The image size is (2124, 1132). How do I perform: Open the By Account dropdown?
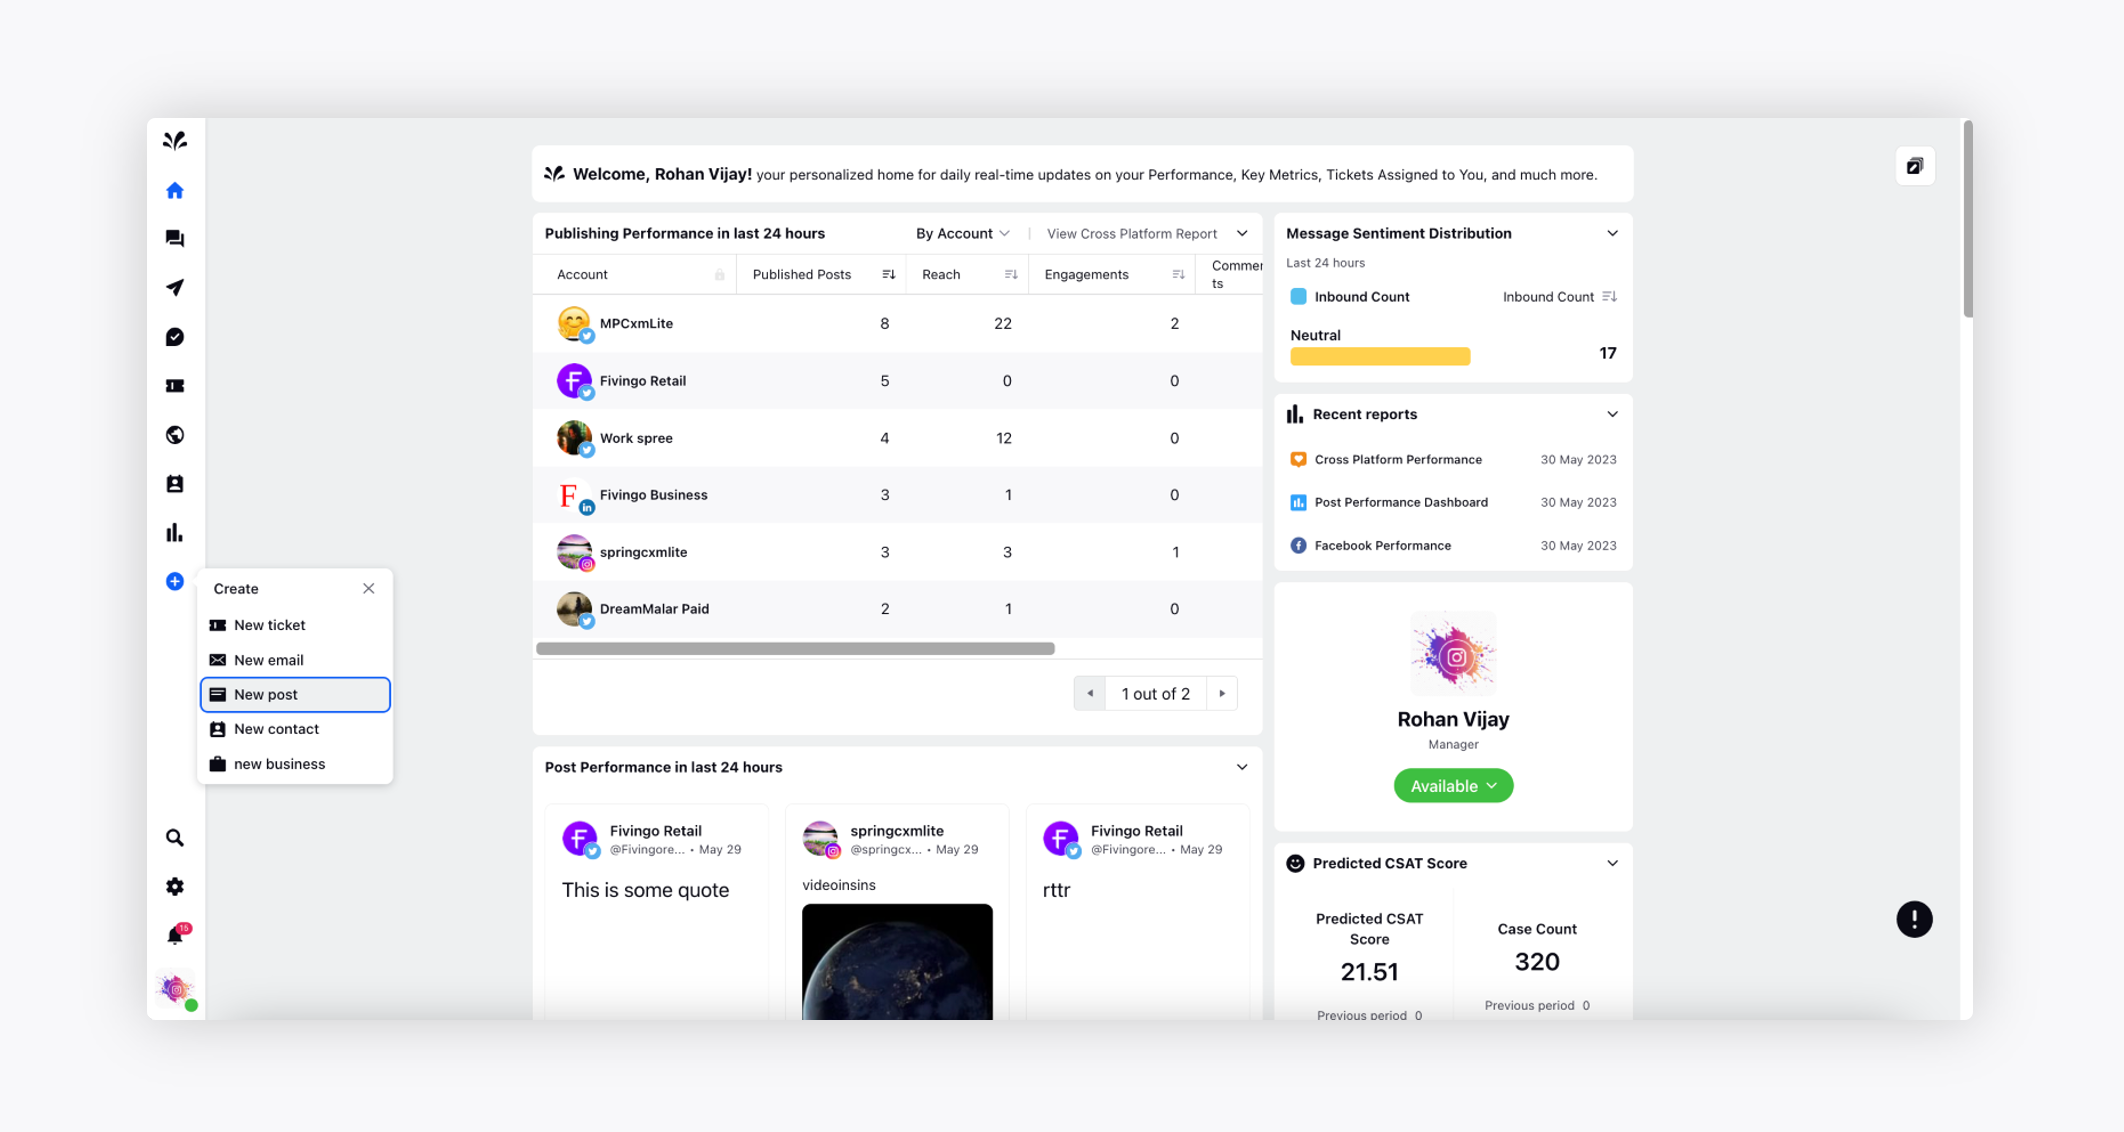click(962, 234)
